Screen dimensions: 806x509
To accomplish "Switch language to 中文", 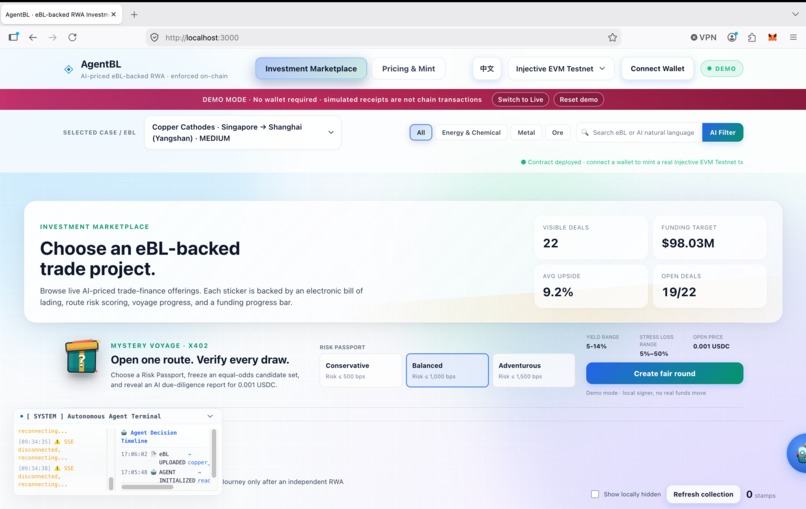I will (487, 68).
